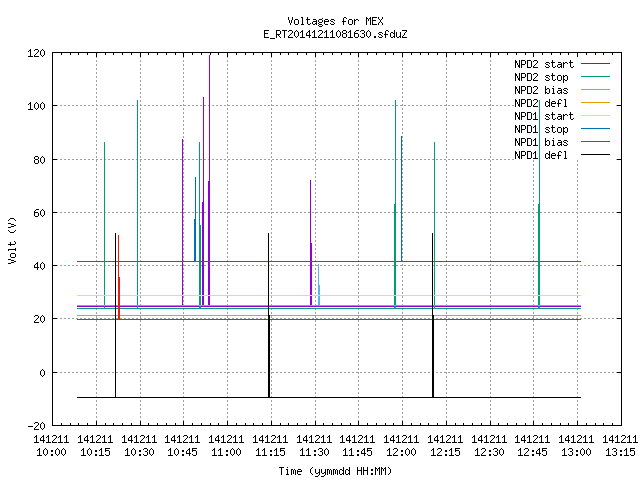Click the 'NPD1 bias' legend label
This screenshot has width=640, height=480.
[541, 142]
